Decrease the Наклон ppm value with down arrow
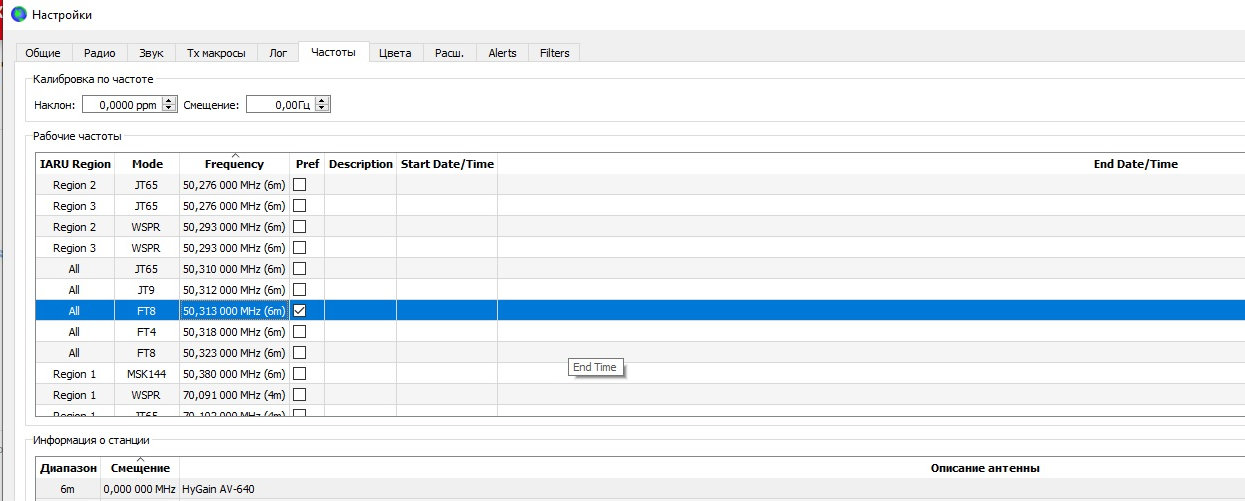 click(x=168, y=108)
